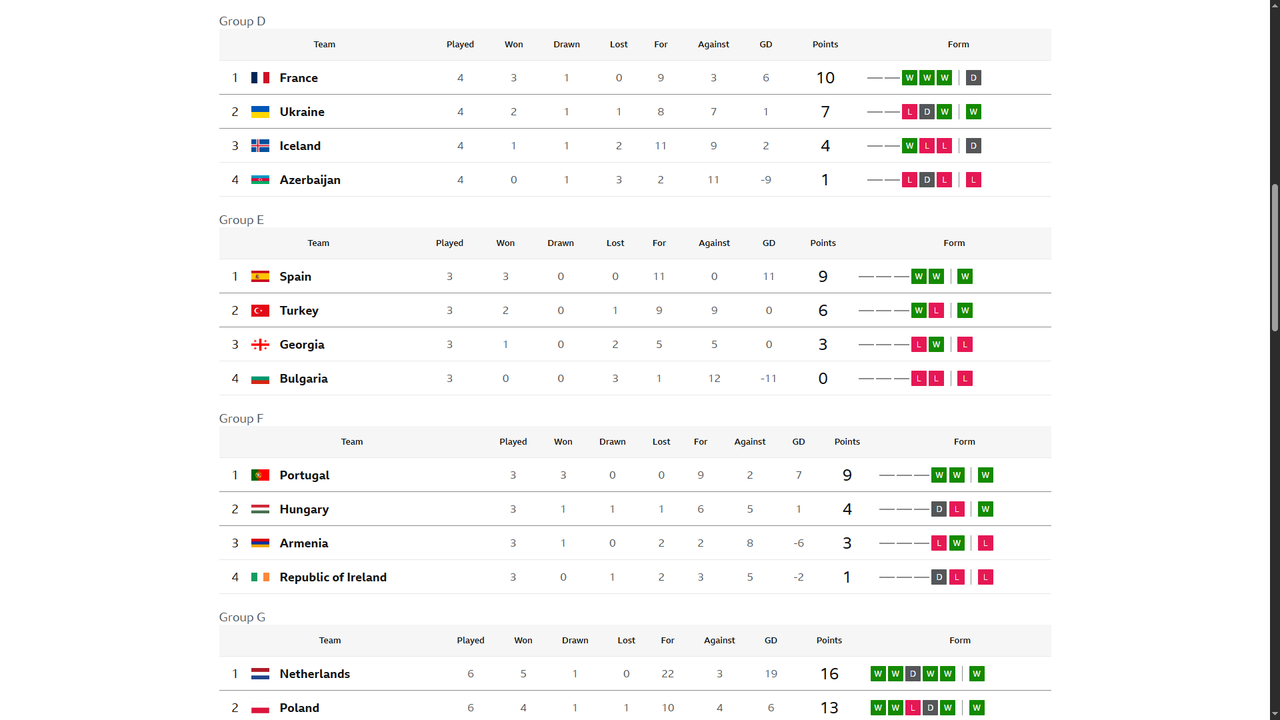This screenshot has height=720, width=1280.
Task: Click Poland's points value 13
Action: coord(829,709)
